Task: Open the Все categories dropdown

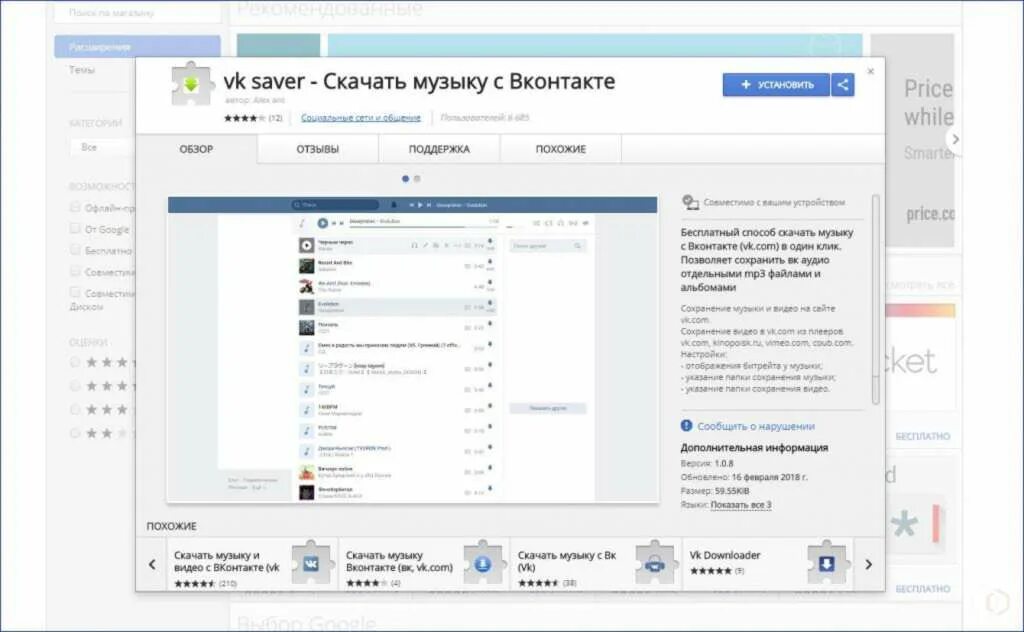Action: [103, 148]
